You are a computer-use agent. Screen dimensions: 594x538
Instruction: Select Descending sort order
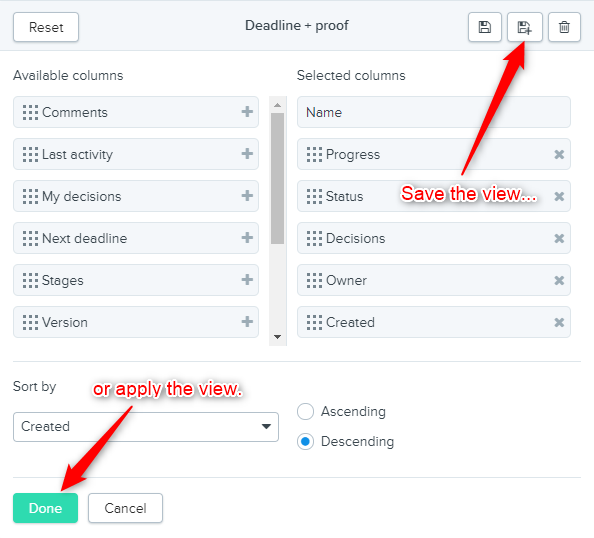point(305,441)
